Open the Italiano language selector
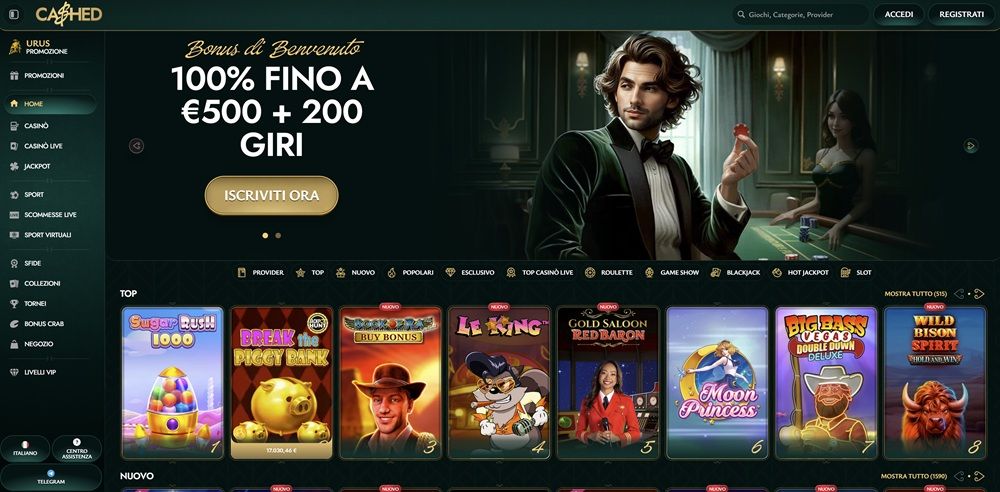The width and height of the screenshot is (1000, 492). [x=26, y=449]
